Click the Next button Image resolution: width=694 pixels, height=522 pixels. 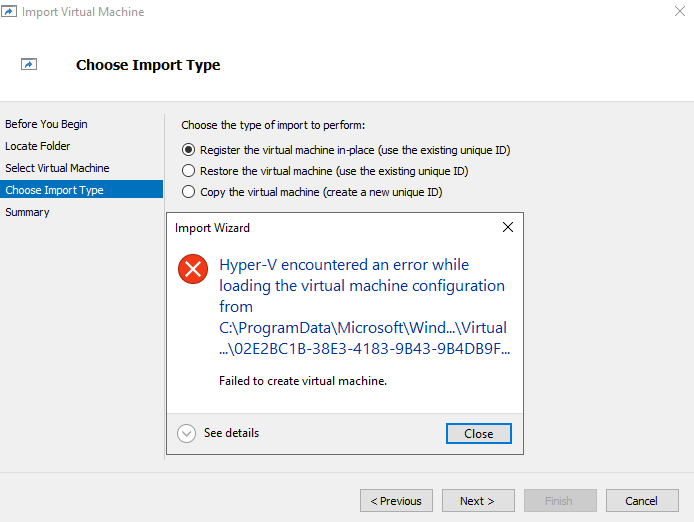pos(477,501)
